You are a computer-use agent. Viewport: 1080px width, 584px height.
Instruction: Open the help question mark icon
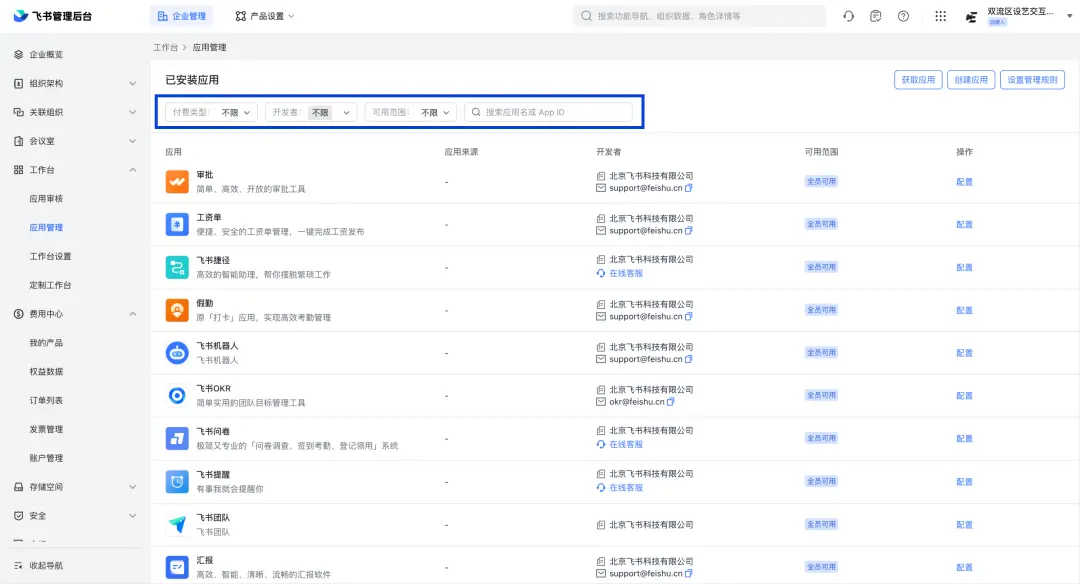tap(904, 16)
